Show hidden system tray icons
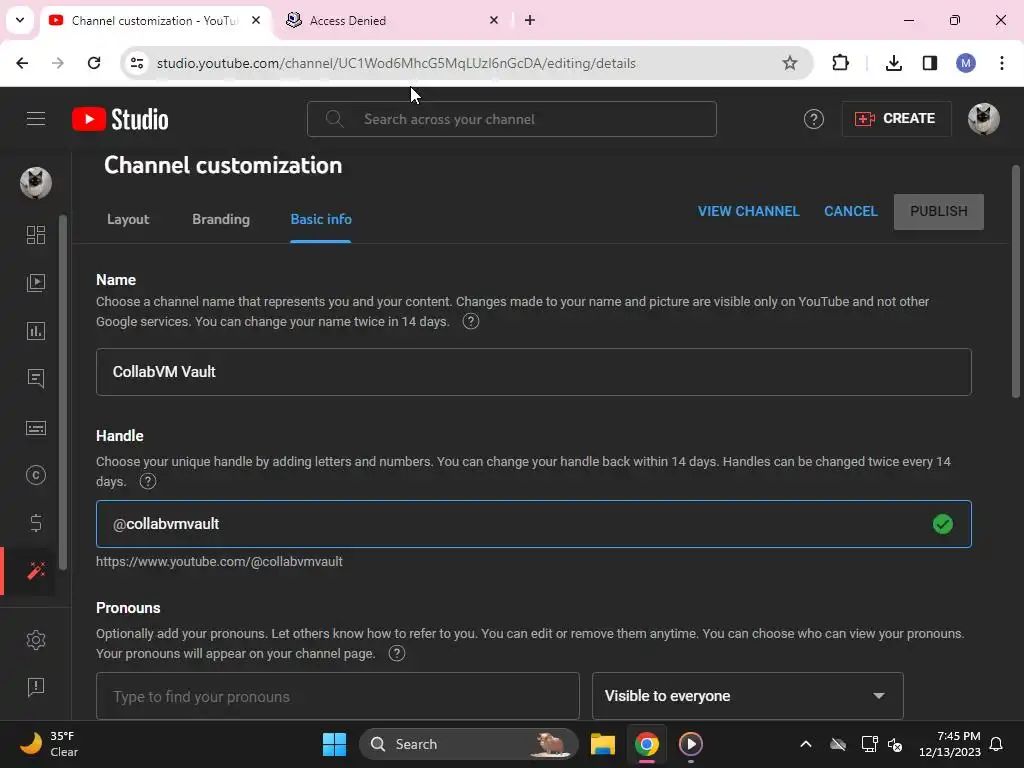This screenshot has height=768, width=1024. tap(806, 744)
